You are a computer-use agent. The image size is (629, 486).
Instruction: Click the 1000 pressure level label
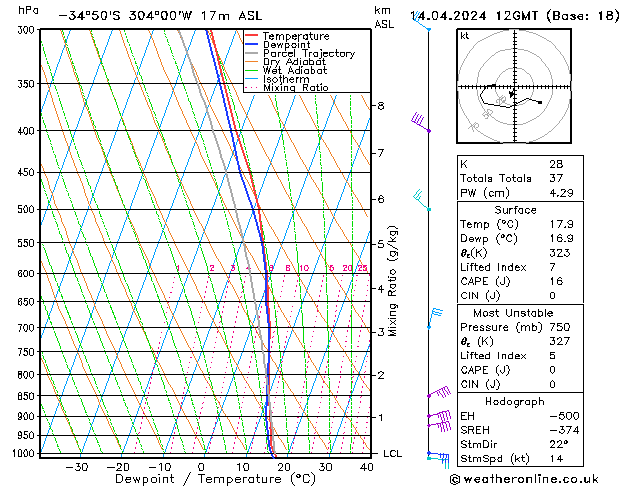pos(26,454)
